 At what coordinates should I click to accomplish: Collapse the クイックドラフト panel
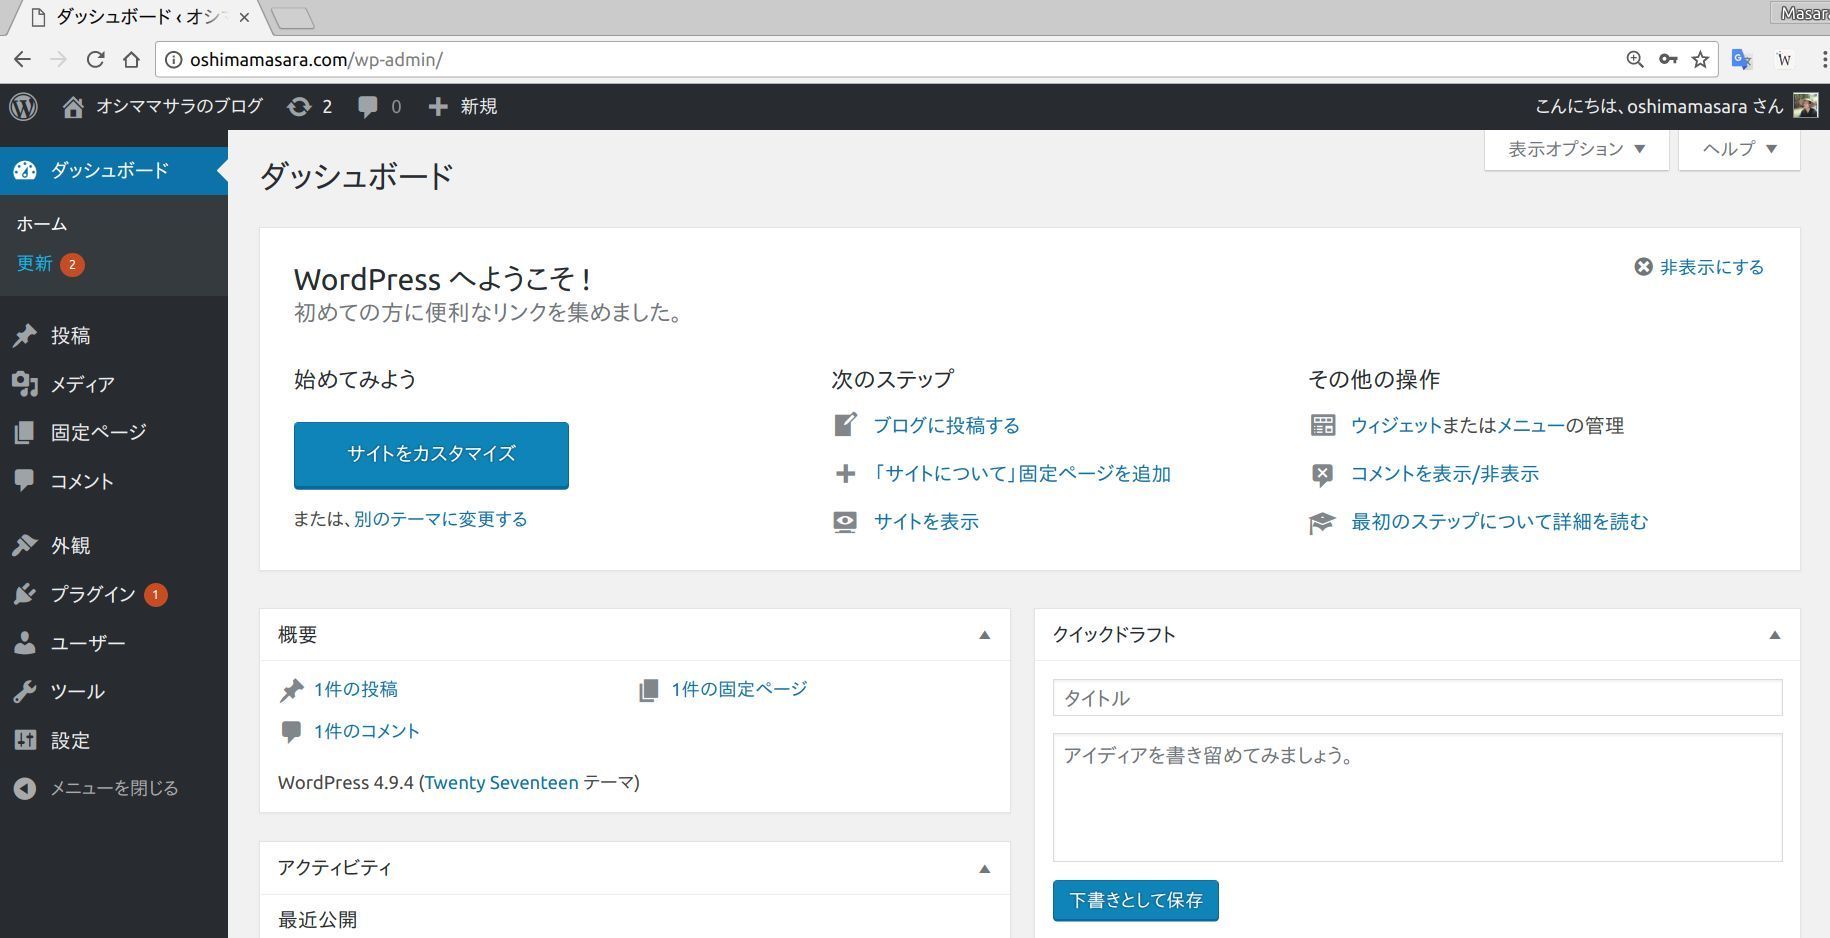tap(1775, 635)
